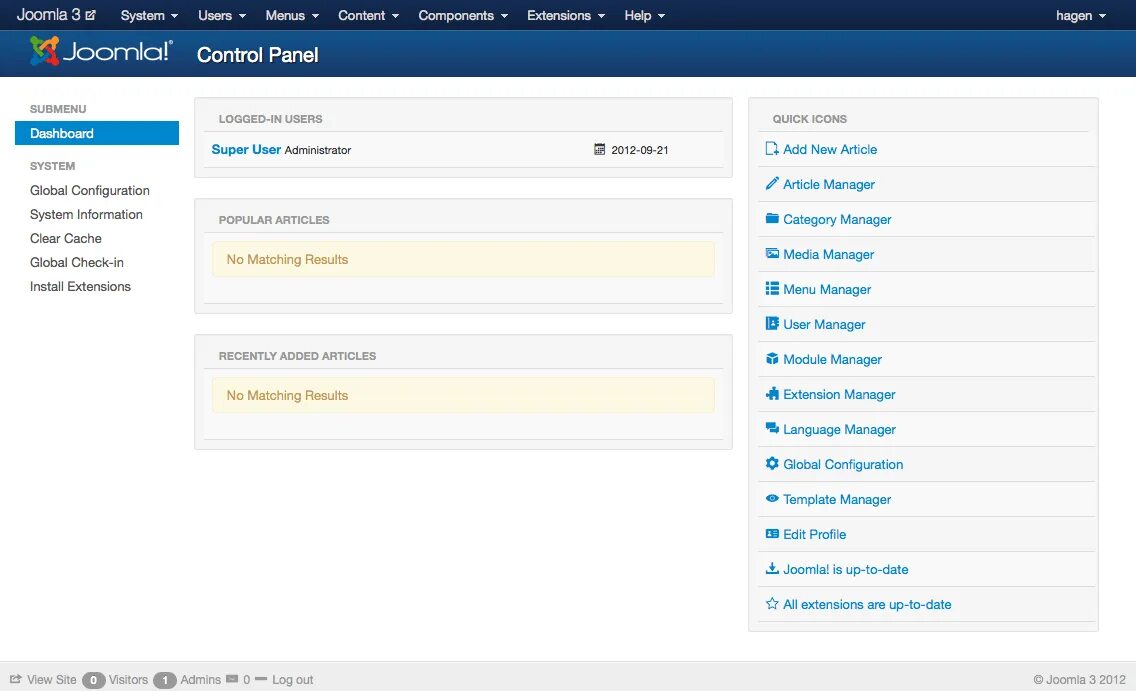Click the Global Configuration gear icon
The height and width of the screenshot is (691, 1136).
point(772,463)
